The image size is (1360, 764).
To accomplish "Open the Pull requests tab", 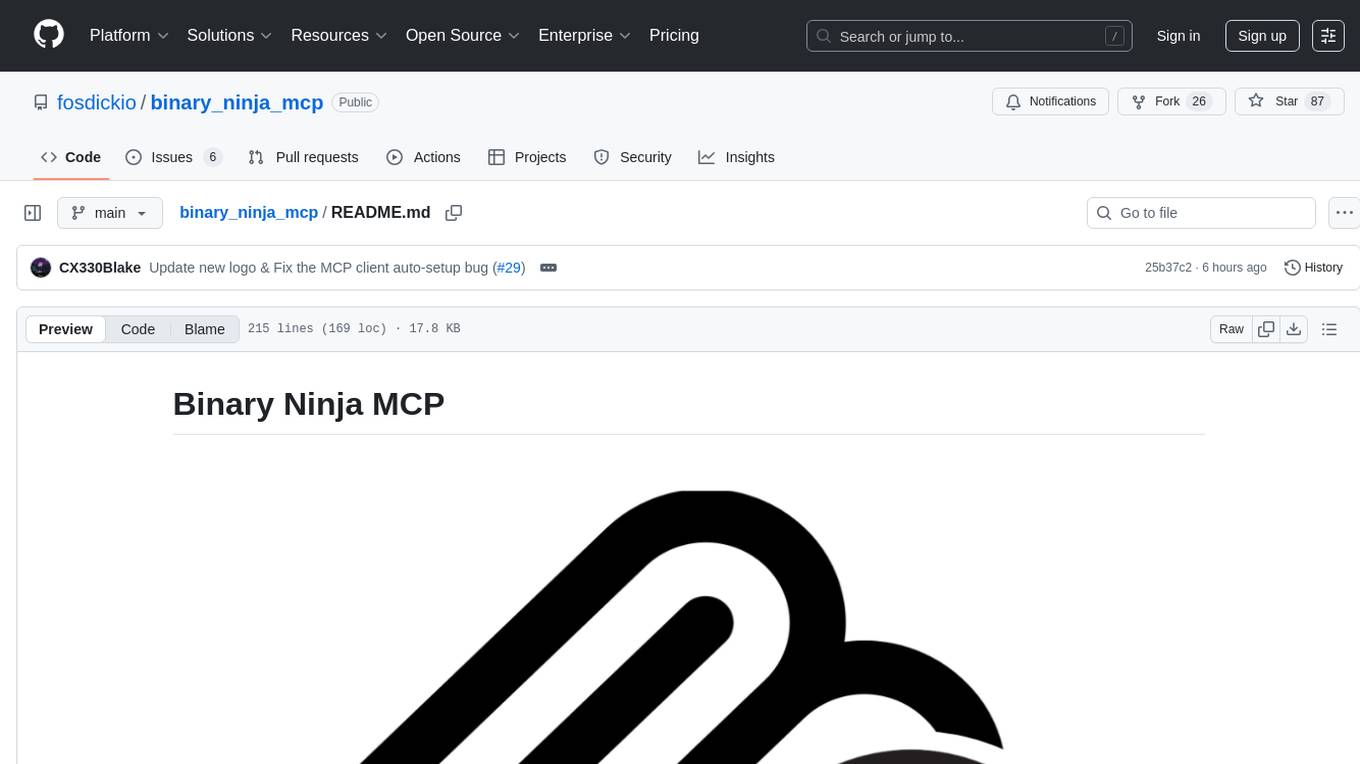I will [x=303, y=157].
